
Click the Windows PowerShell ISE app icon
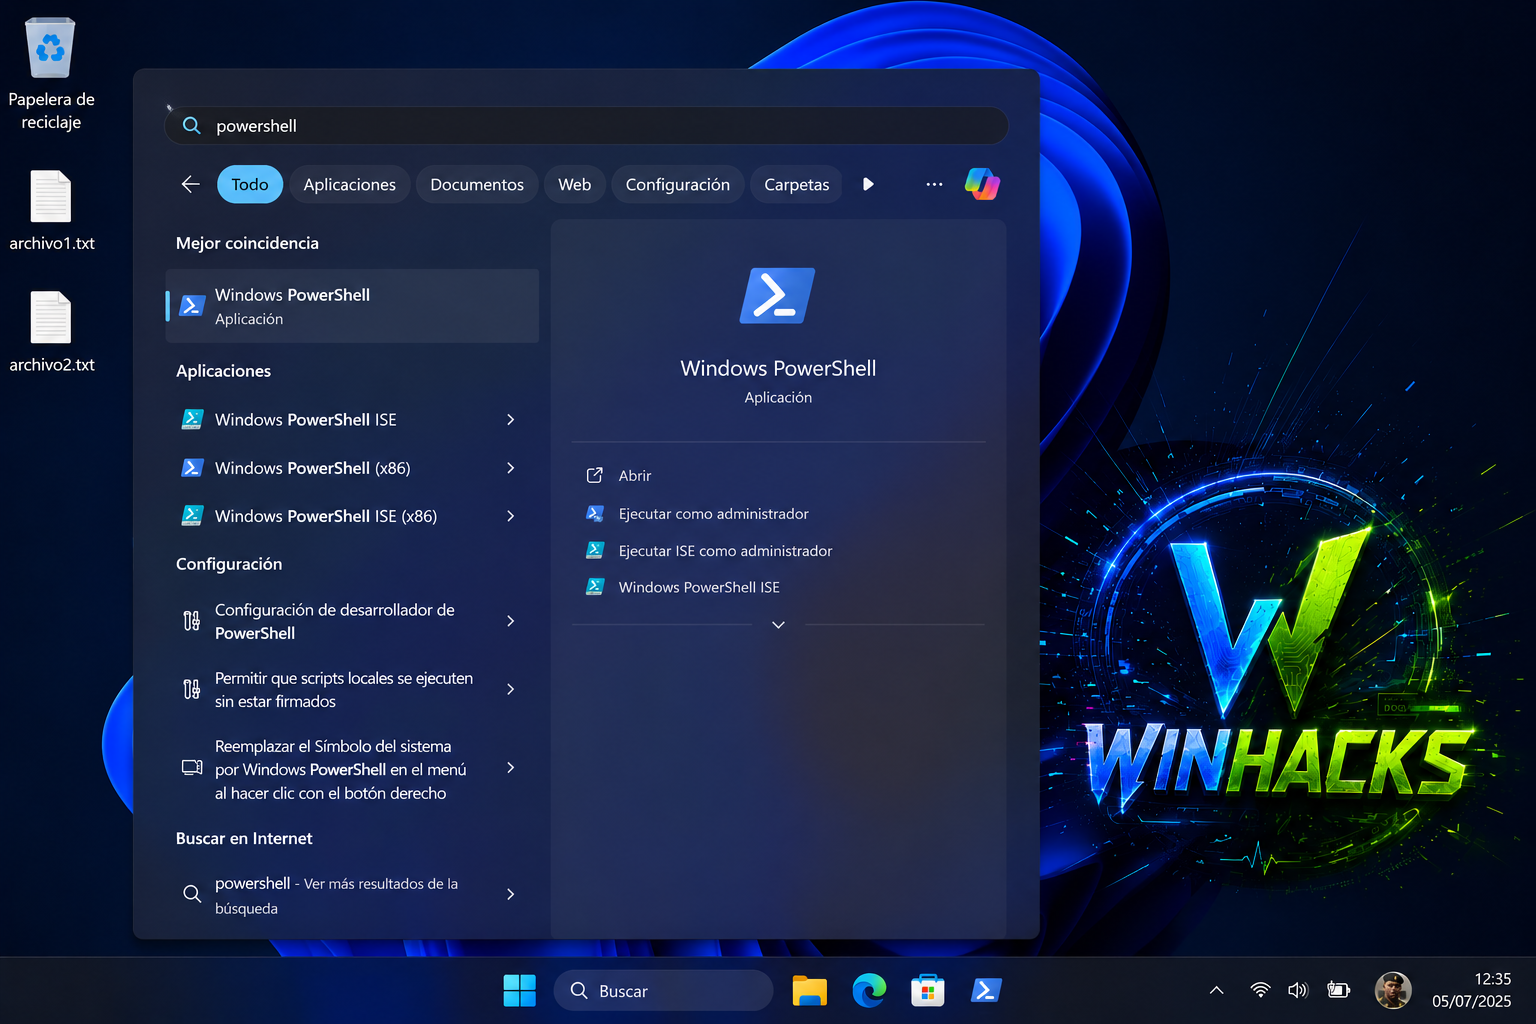[192, 419]
